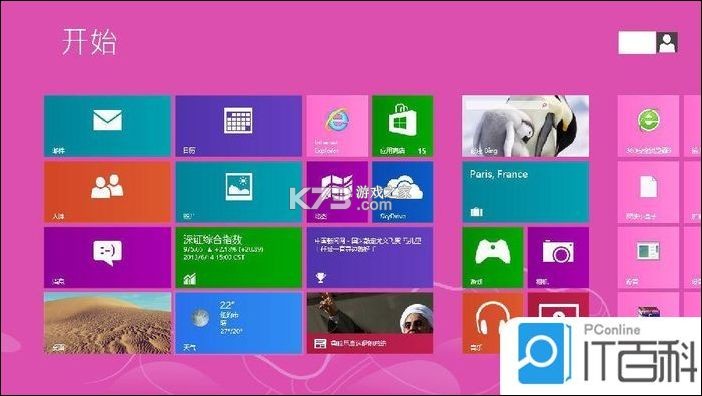The width and height of the screenshot is (702, 396).
Task: Click the briefcase icon on Travel tile
Action: (476, 212)
